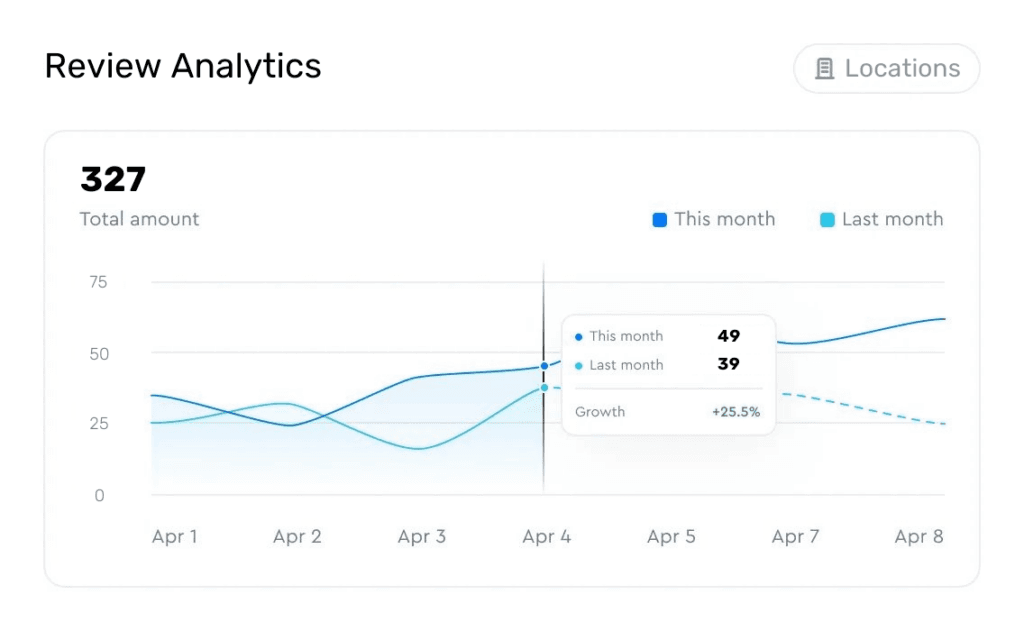The width and height of the screenshot is (1024, 631).
Task: Click the Apr 1 axis label
Action: (174, 537)
